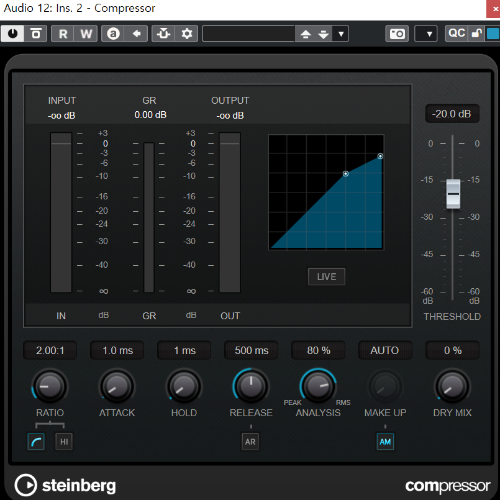
Task: Click the 2.00:1 ratio value field
Action: tap(50, 350)
